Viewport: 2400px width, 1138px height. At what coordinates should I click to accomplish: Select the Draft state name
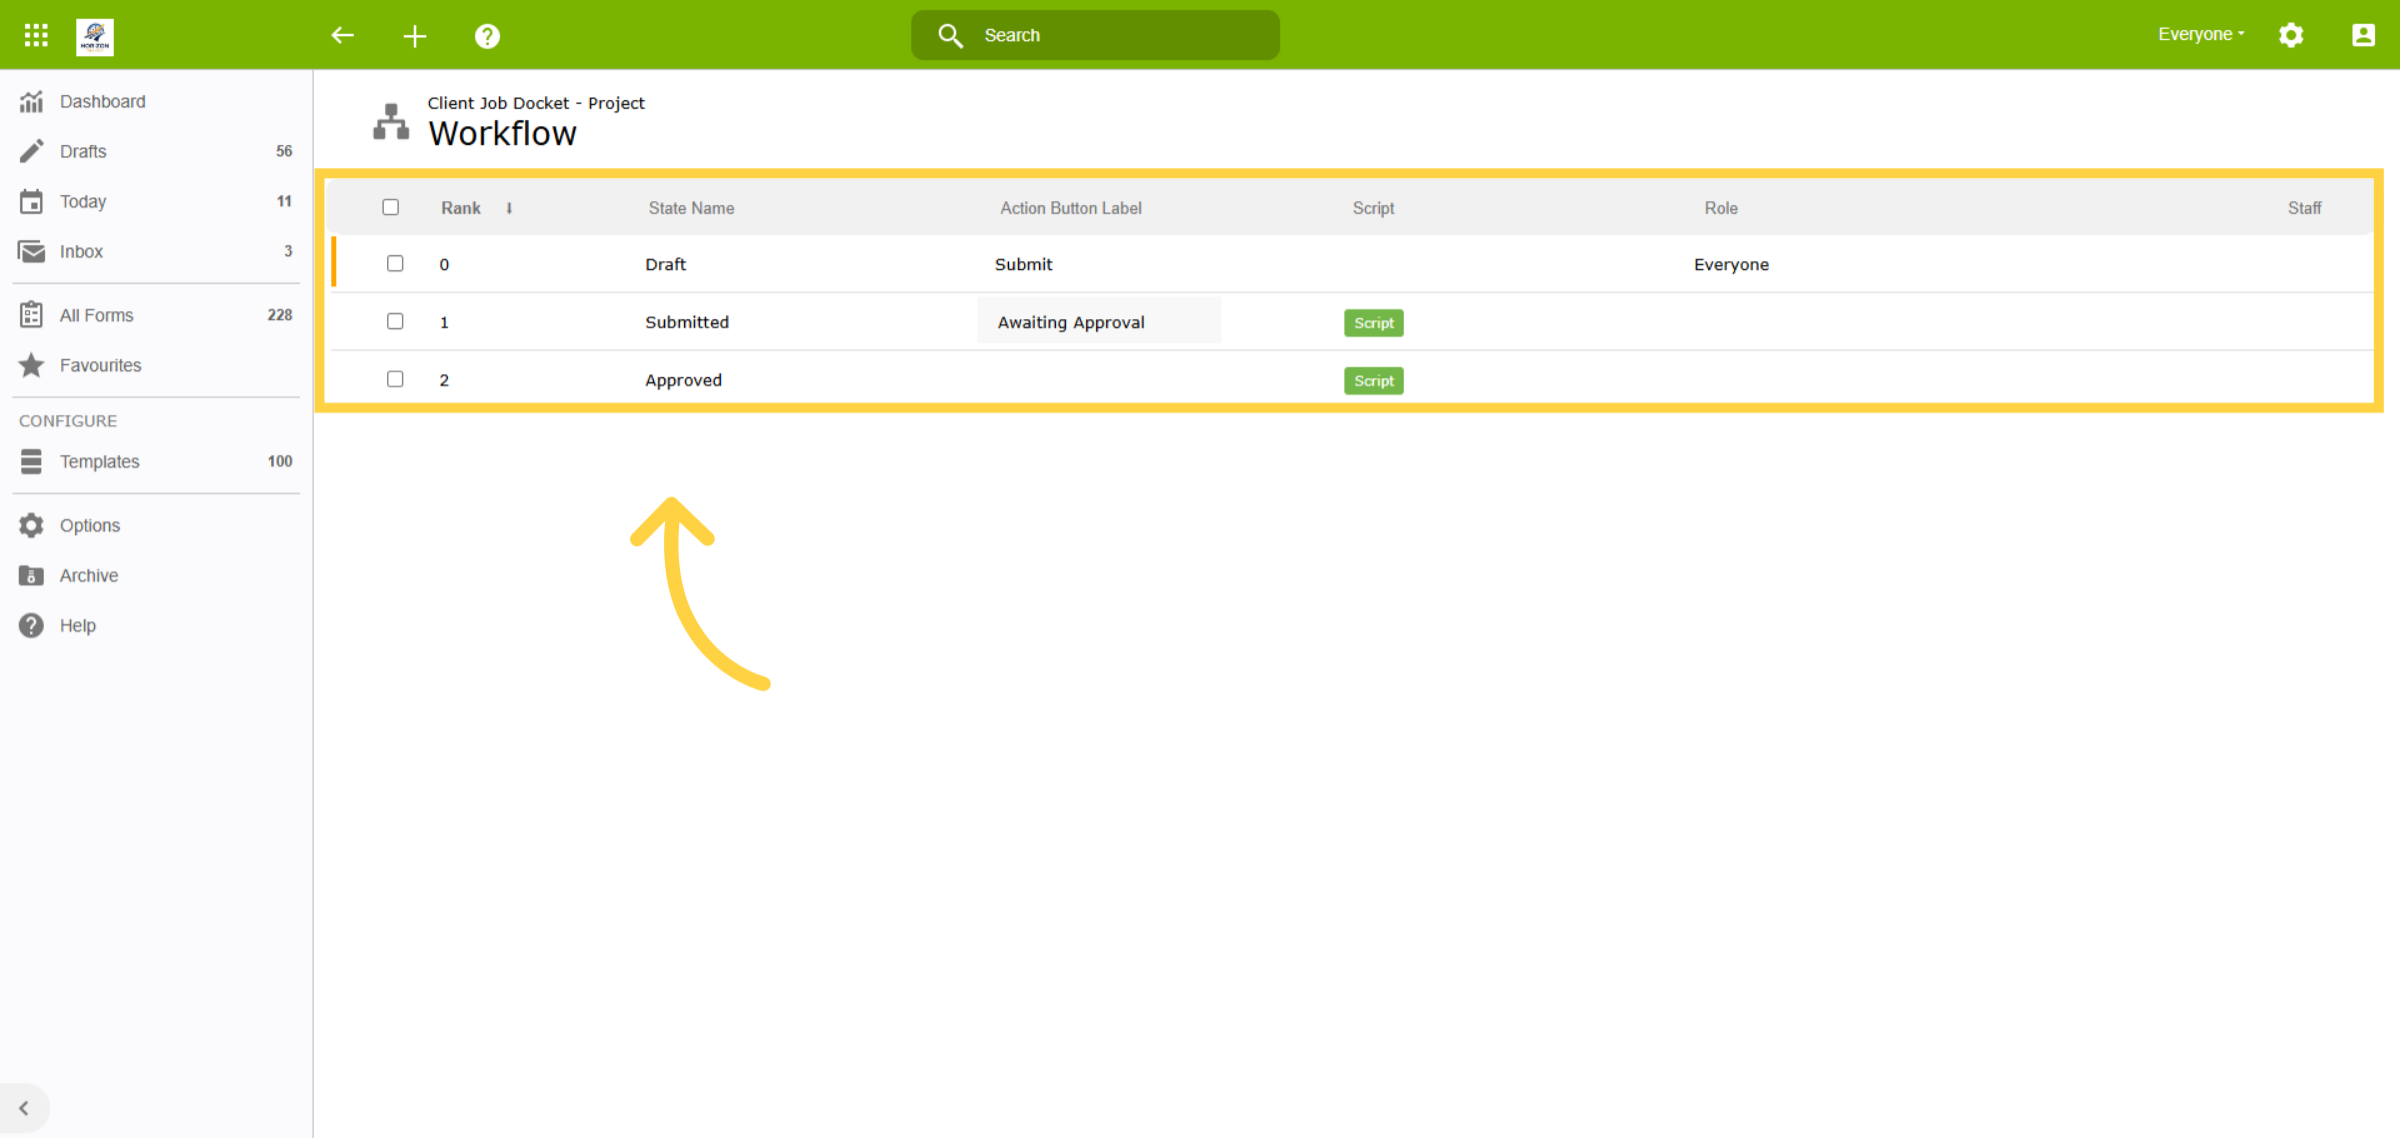[665, 264]
